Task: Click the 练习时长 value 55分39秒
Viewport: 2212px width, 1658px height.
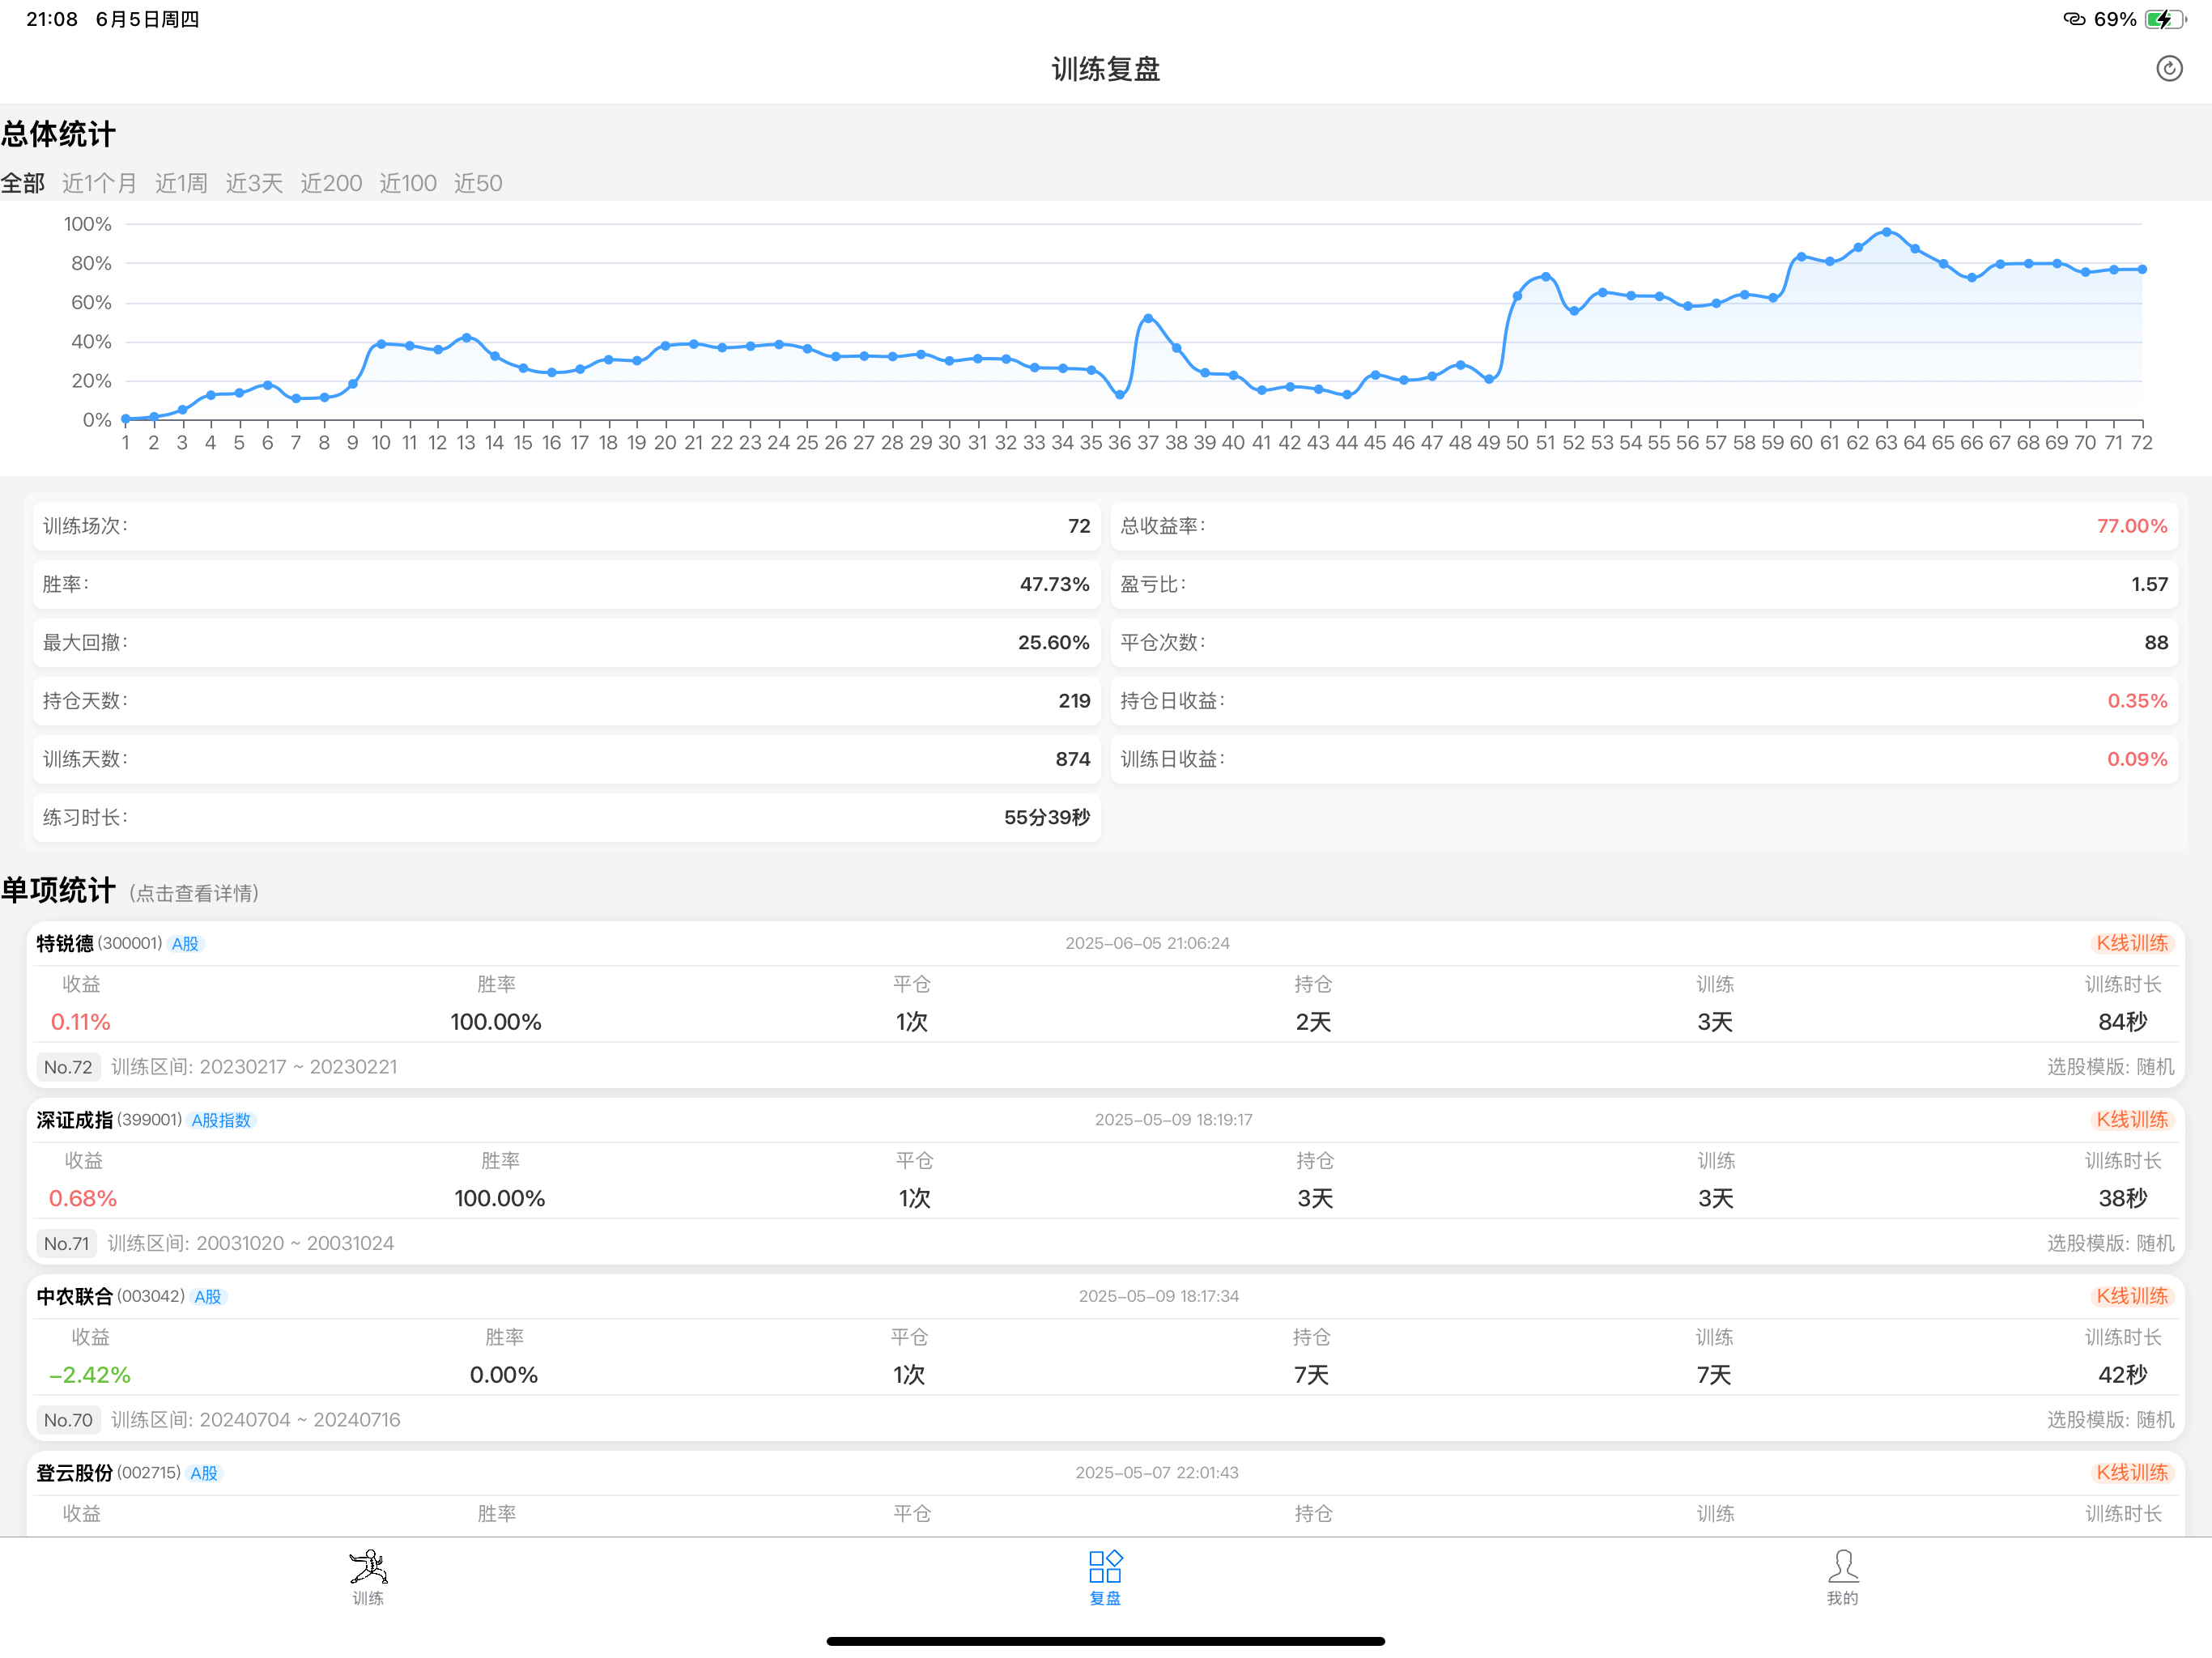Action: [1047, 818]
